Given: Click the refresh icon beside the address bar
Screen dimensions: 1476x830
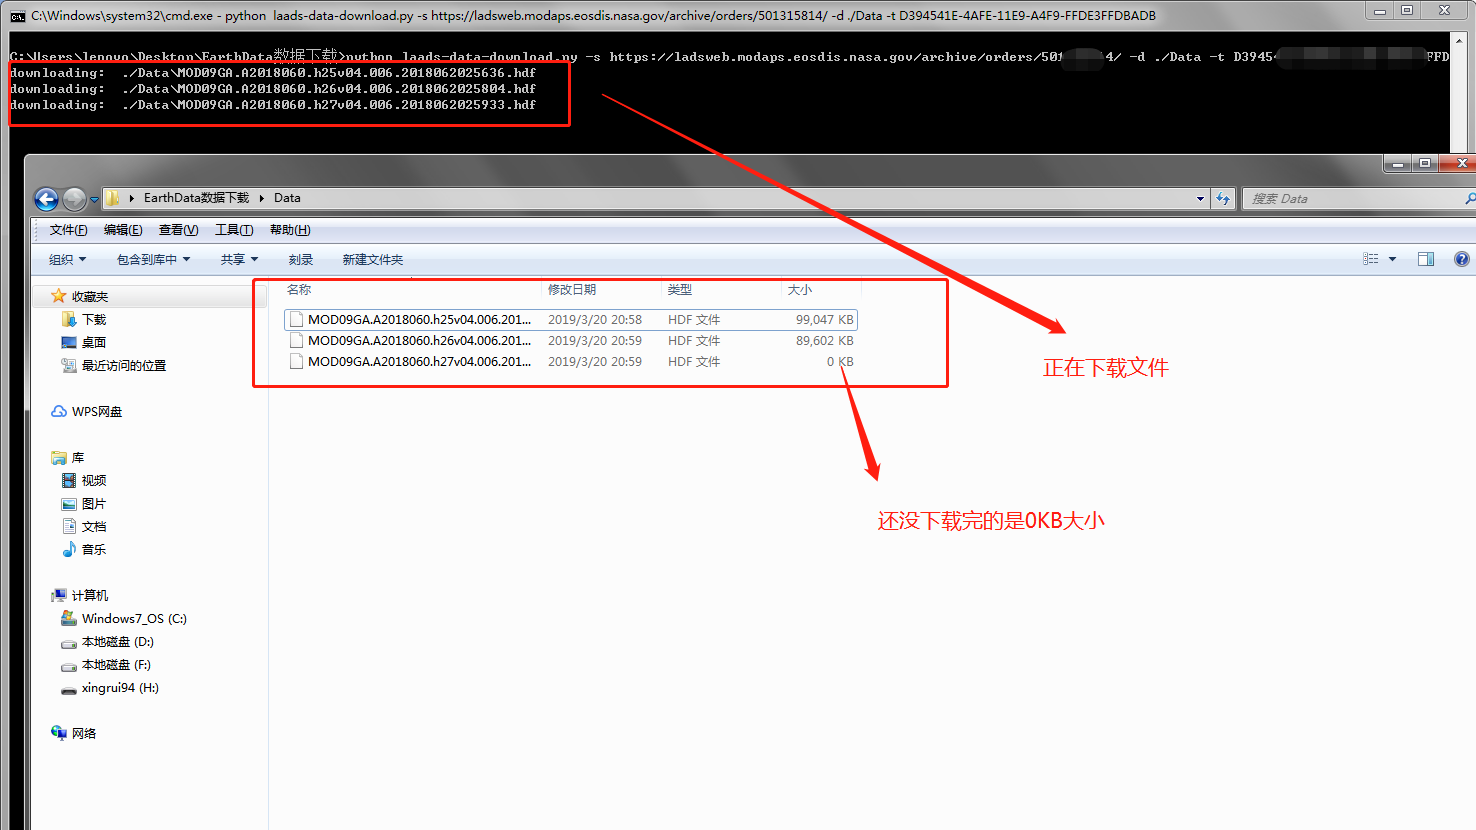Looking at the screenshot, I should [x=1222, y=198].
